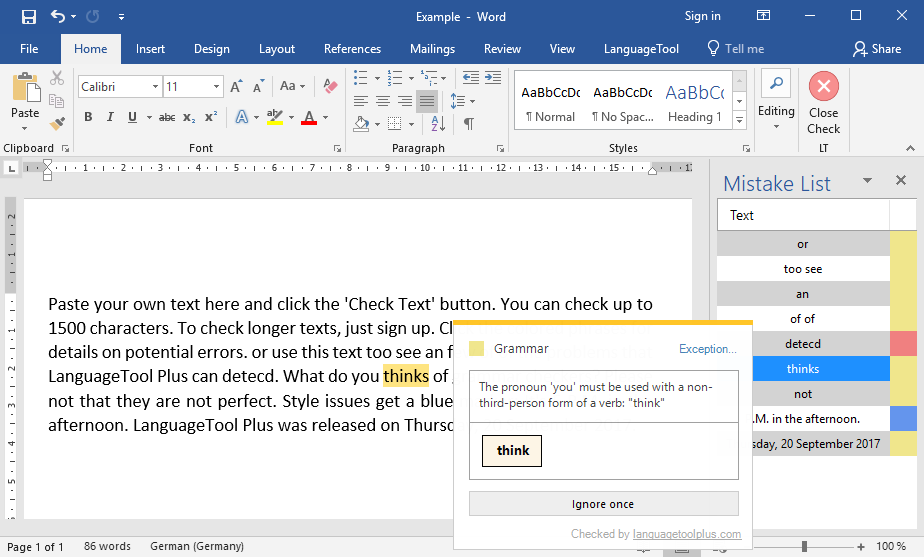Open the References ribbon tab
Screen dimensions: 924x557
point(352,49)
